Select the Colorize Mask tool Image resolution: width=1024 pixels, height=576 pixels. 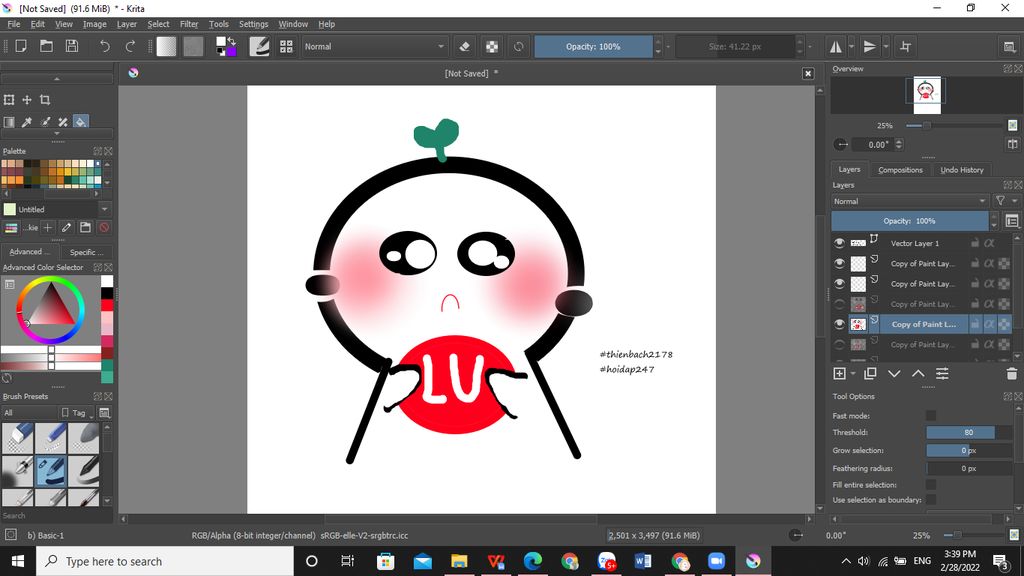tap(45, 122)
